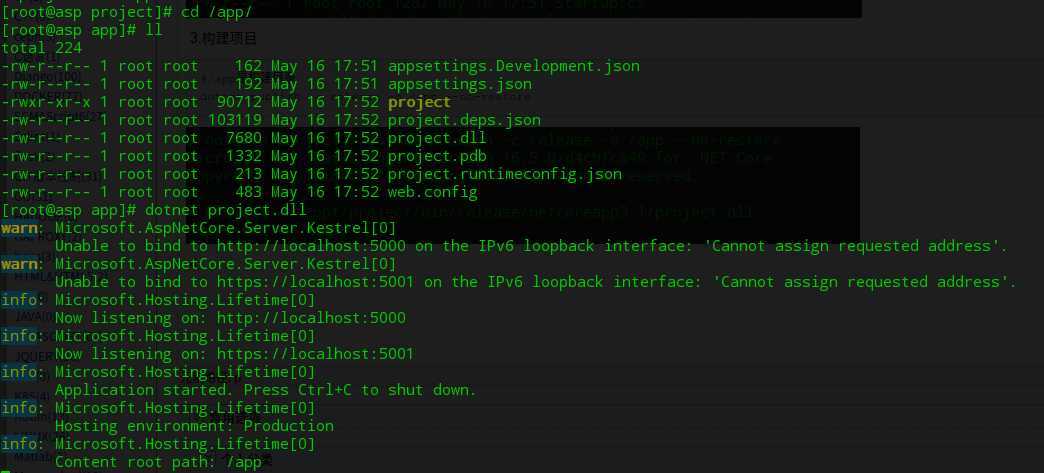Click project.dll in the file listing
Viewport: 1044px width, 473px height.
point(437,138)
